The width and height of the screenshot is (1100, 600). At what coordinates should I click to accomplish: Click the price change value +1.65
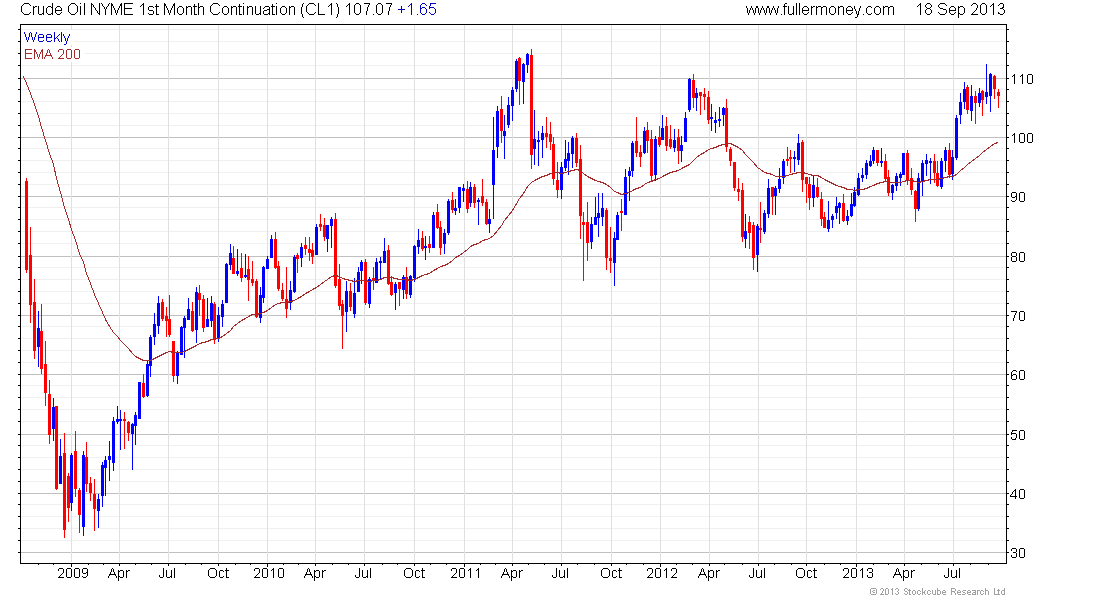(417, 10)
